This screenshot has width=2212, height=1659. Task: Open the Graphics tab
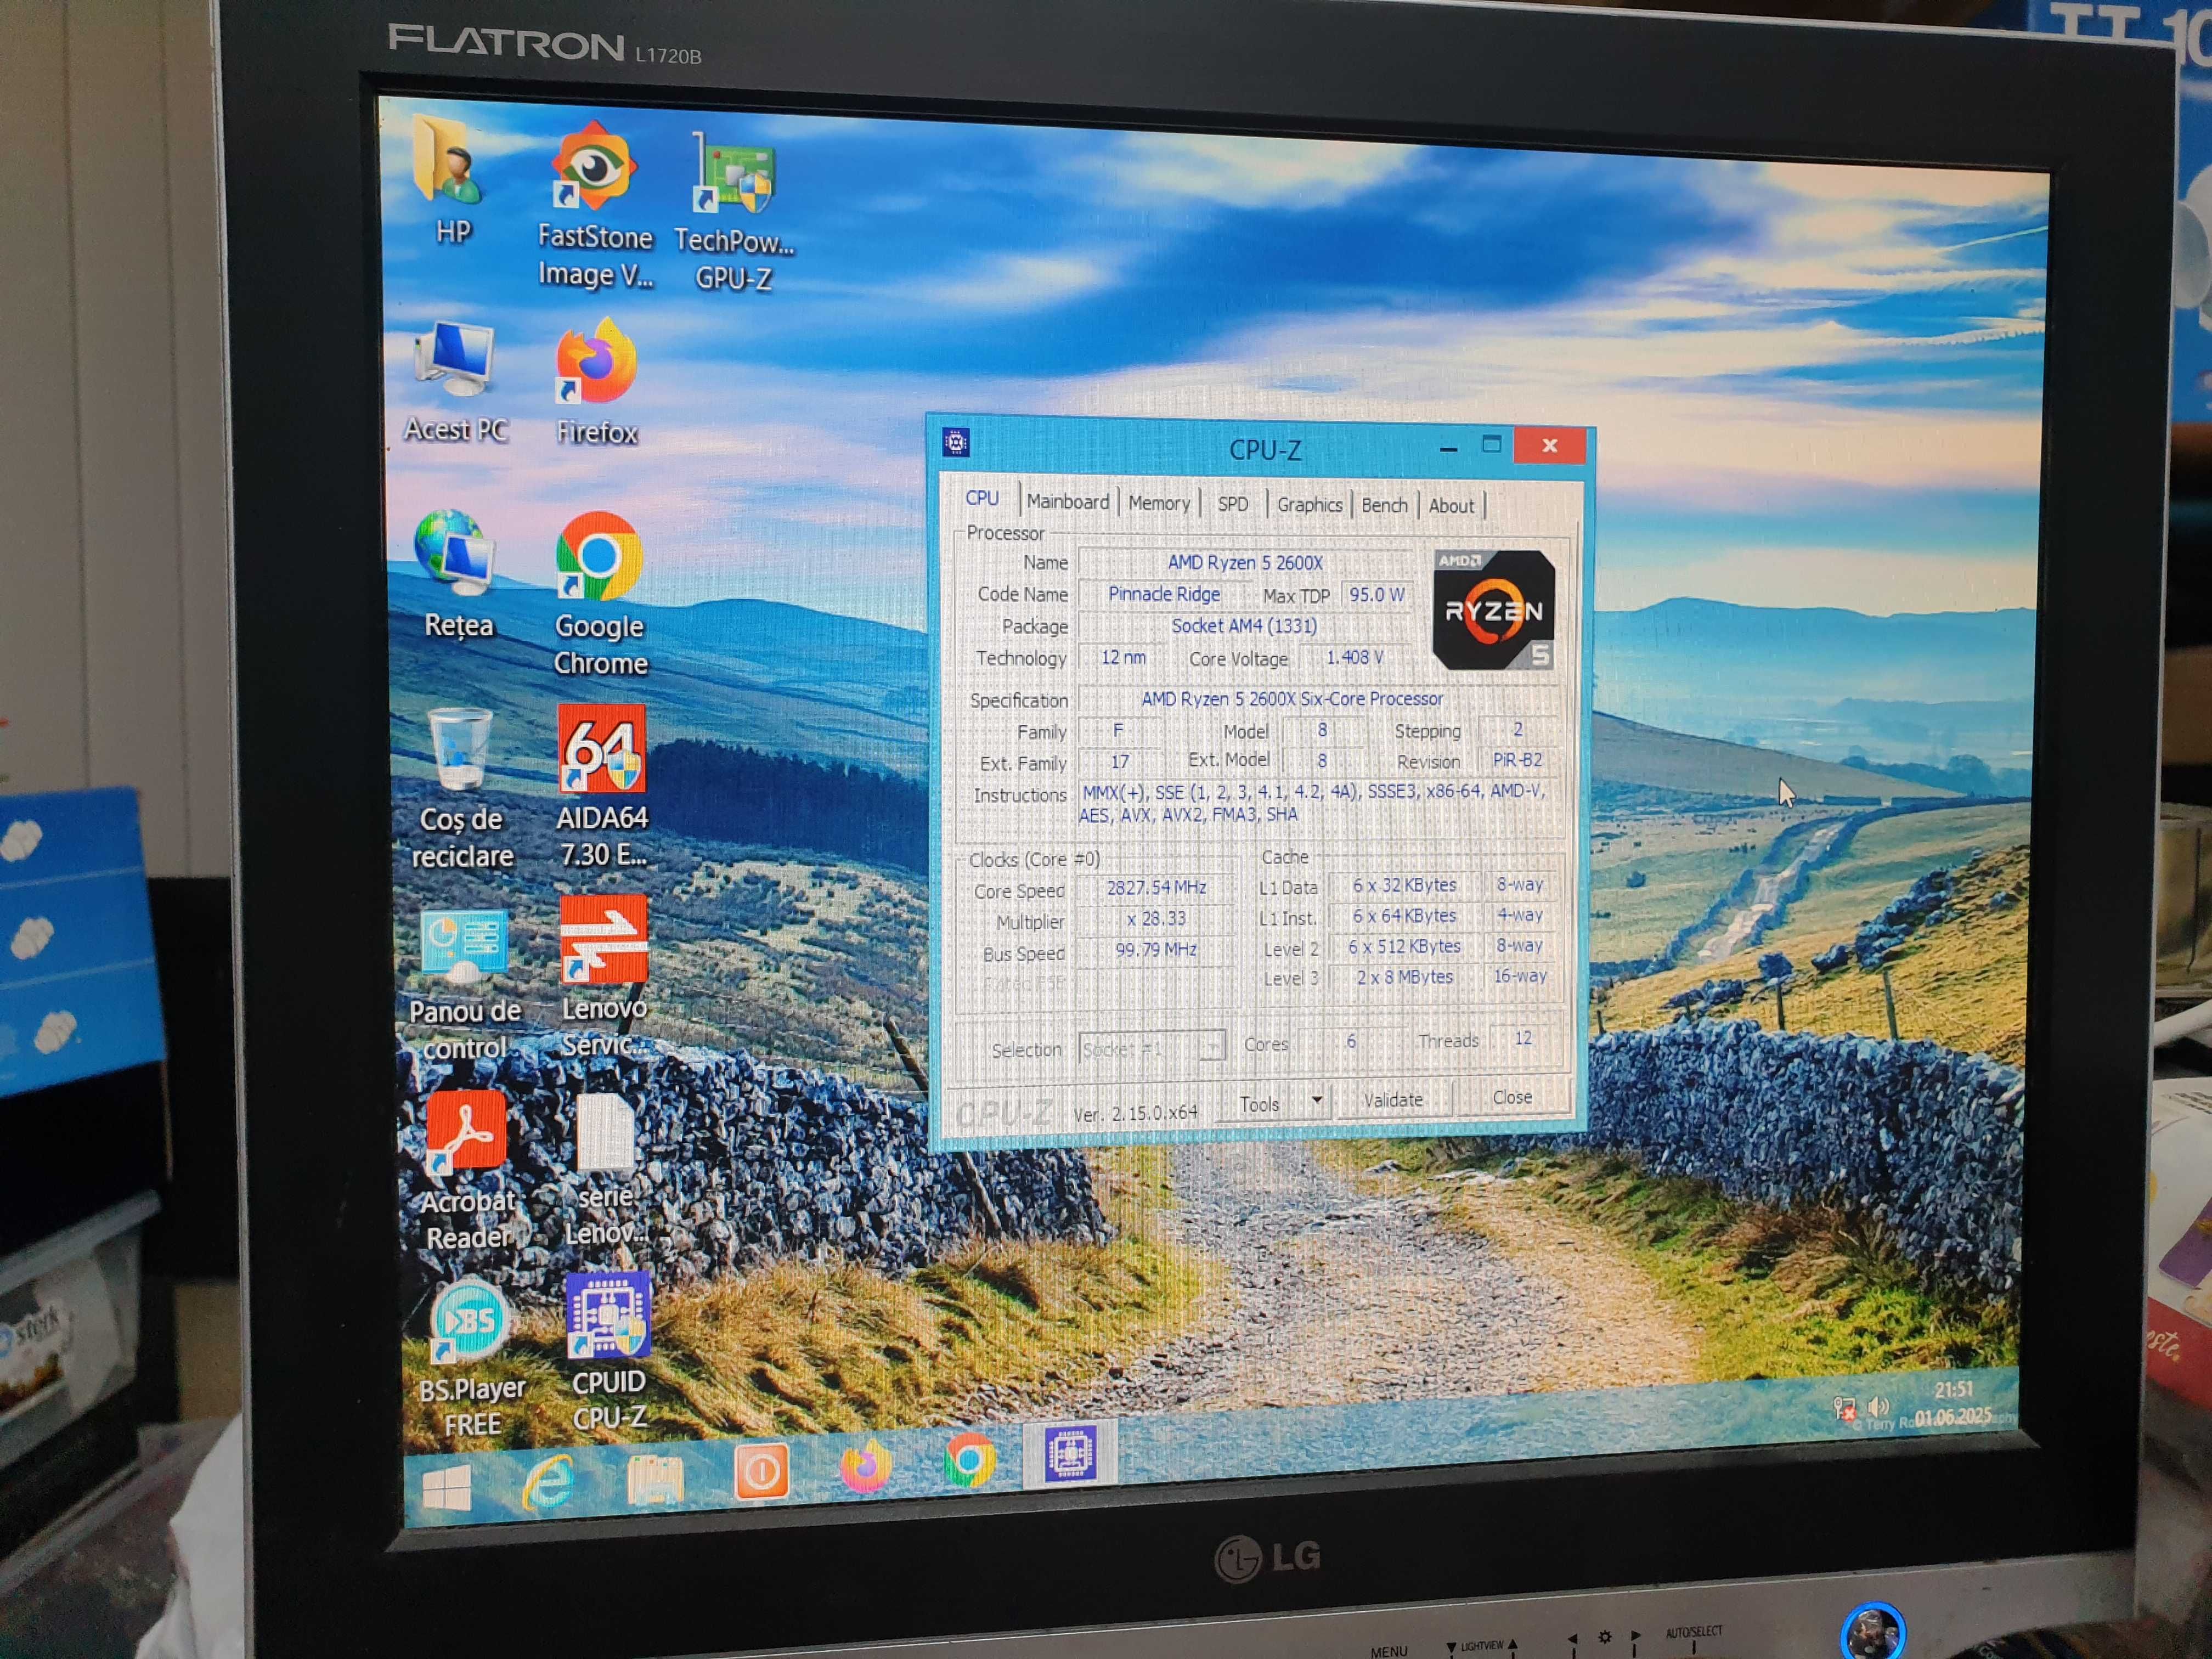(x=1309, y=505)
